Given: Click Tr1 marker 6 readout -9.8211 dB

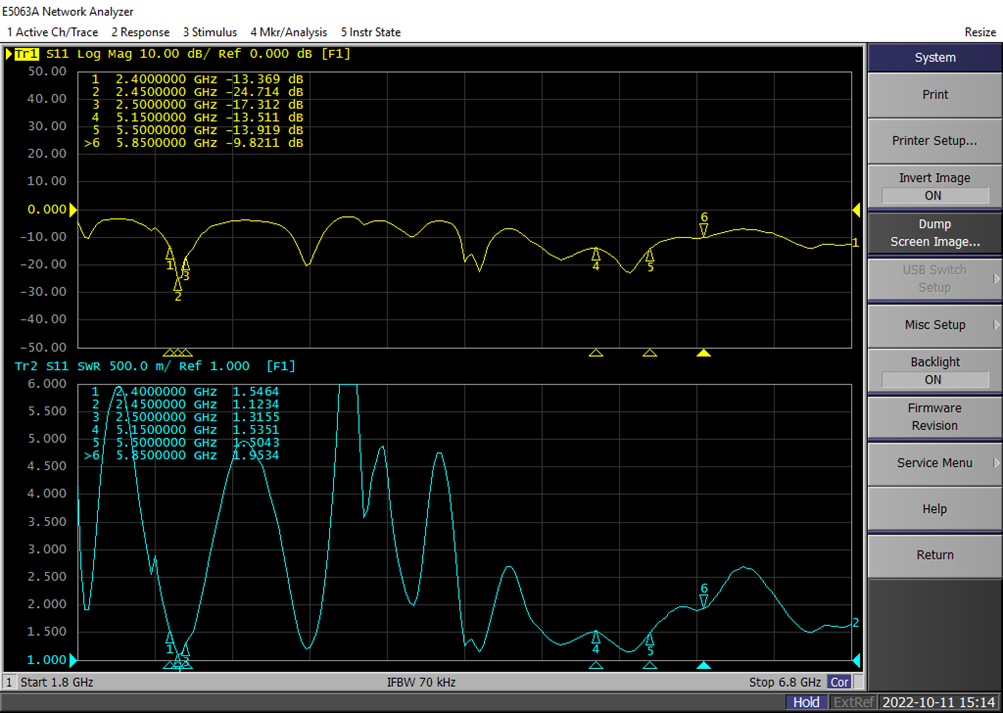Looking at the screenshot, I should (264, 143).
